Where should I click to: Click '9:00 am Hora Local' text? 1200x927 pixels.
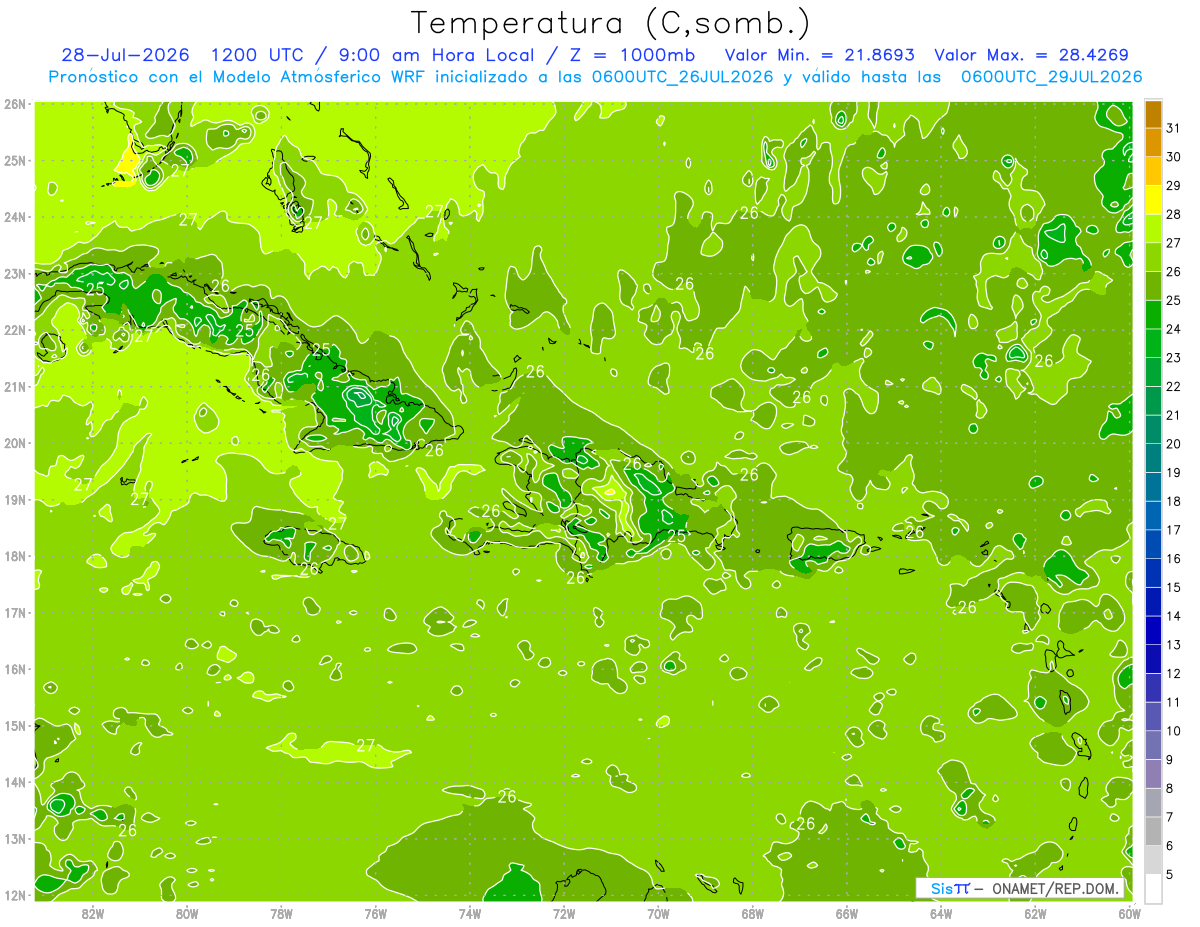point(436,55)
